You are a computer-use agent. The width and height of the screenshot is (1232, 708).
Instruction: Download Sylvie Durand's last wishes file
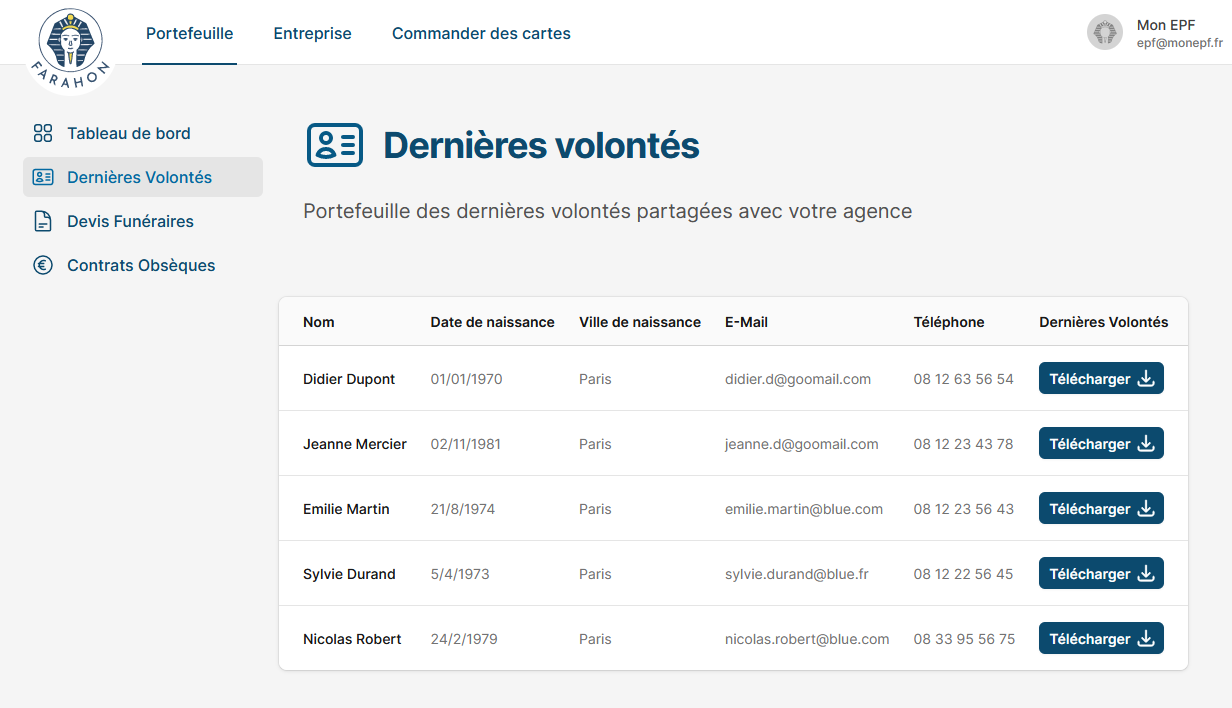(1101, 574)
